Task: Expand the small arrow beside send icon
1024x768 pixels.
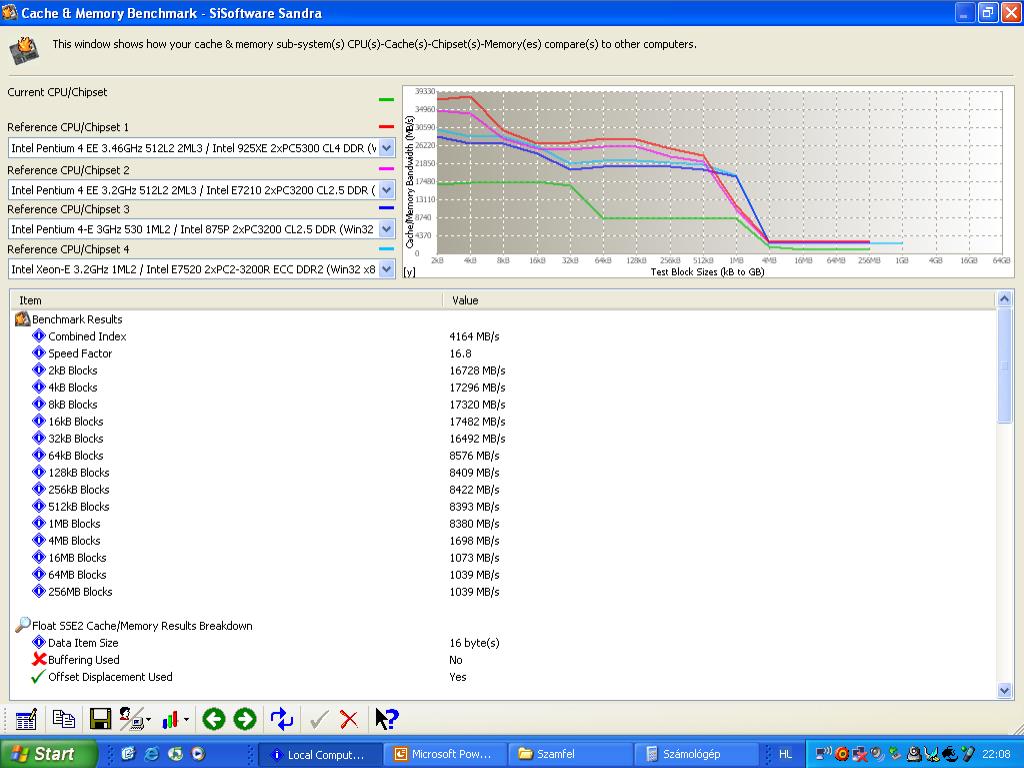Action: click(149, 720)
